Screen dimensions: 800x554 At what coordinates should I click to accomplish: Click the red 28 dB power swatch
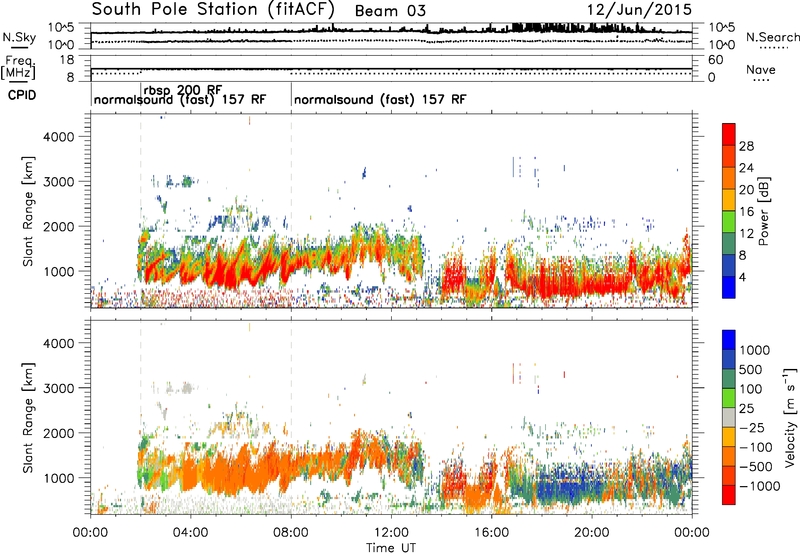[x=729, y=135]
